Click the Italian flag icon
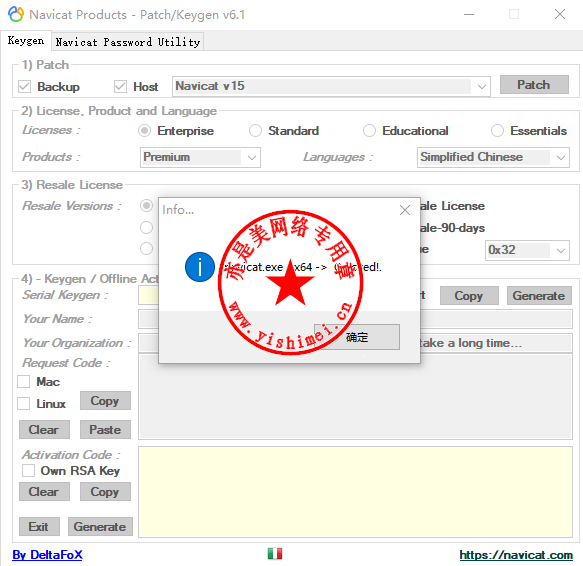Screen dimensions: 583x566 tap(275, 553)
